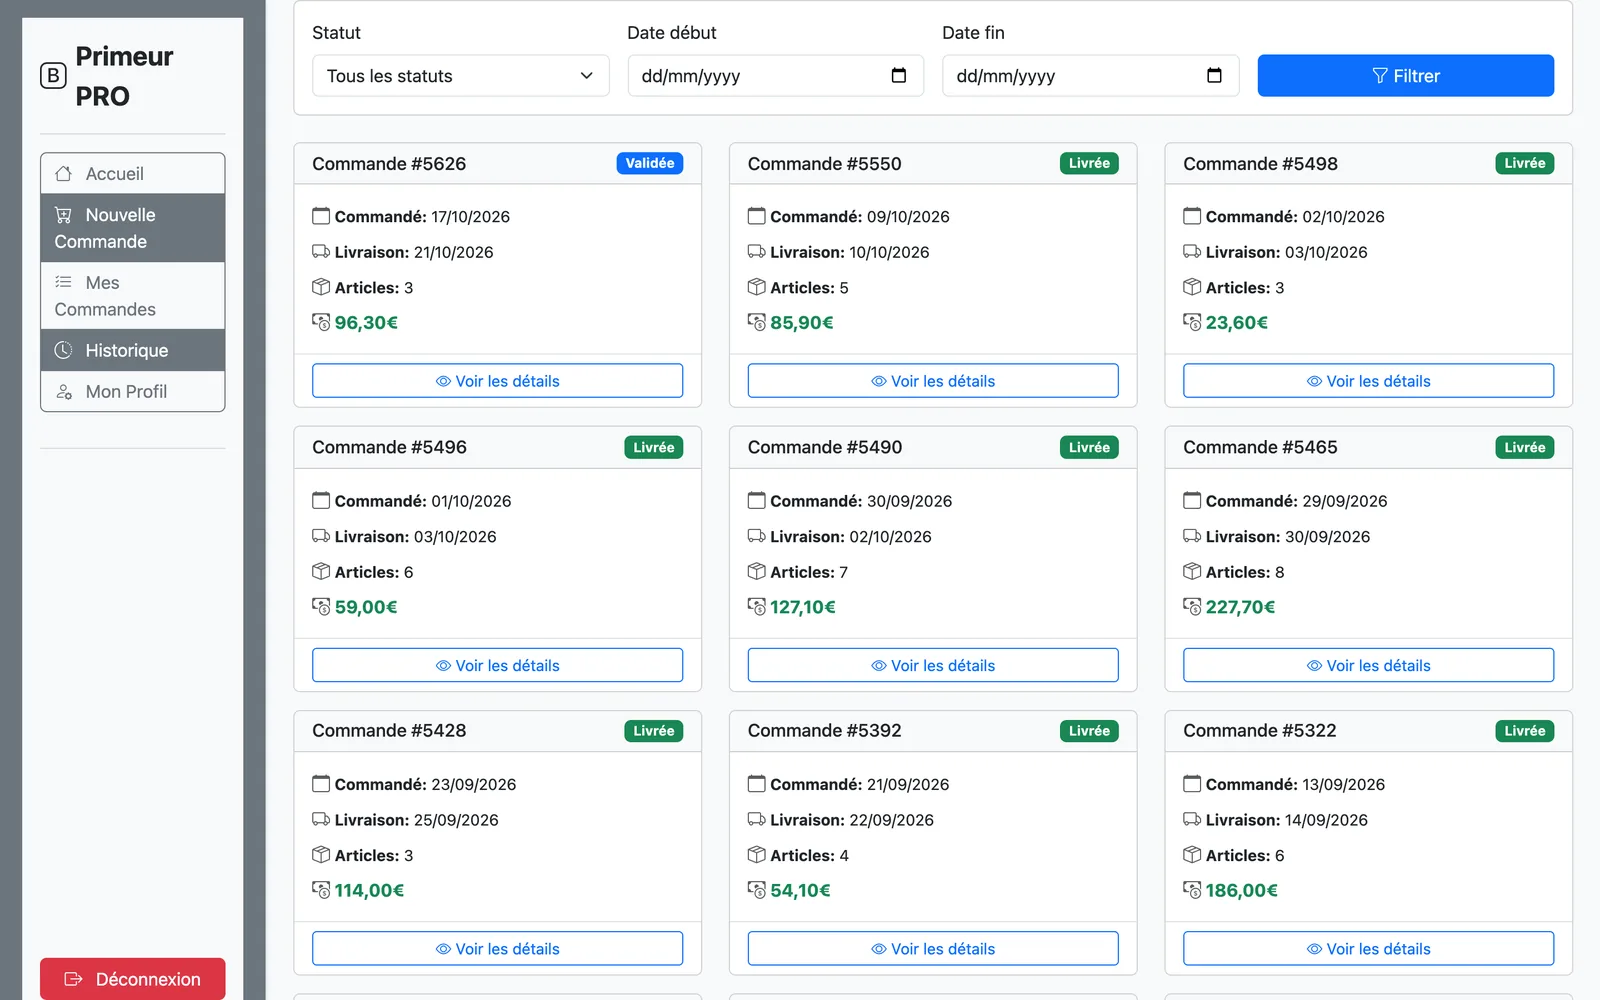View details of Commande #5498
The height and width of the screenshot is (1000, 1600).
point(1368,381)
